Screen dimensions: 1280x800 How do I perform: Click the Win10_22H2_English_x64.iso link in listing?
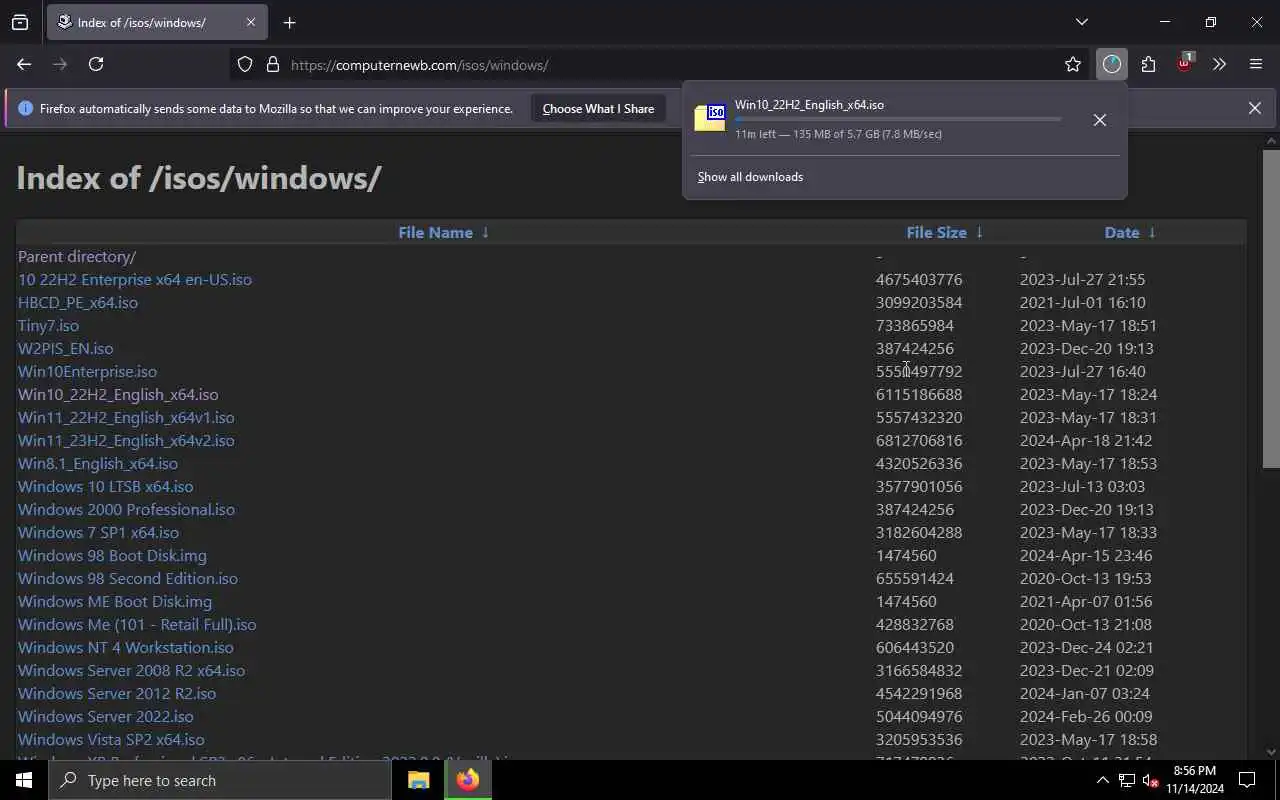click(x=118, y=395)
